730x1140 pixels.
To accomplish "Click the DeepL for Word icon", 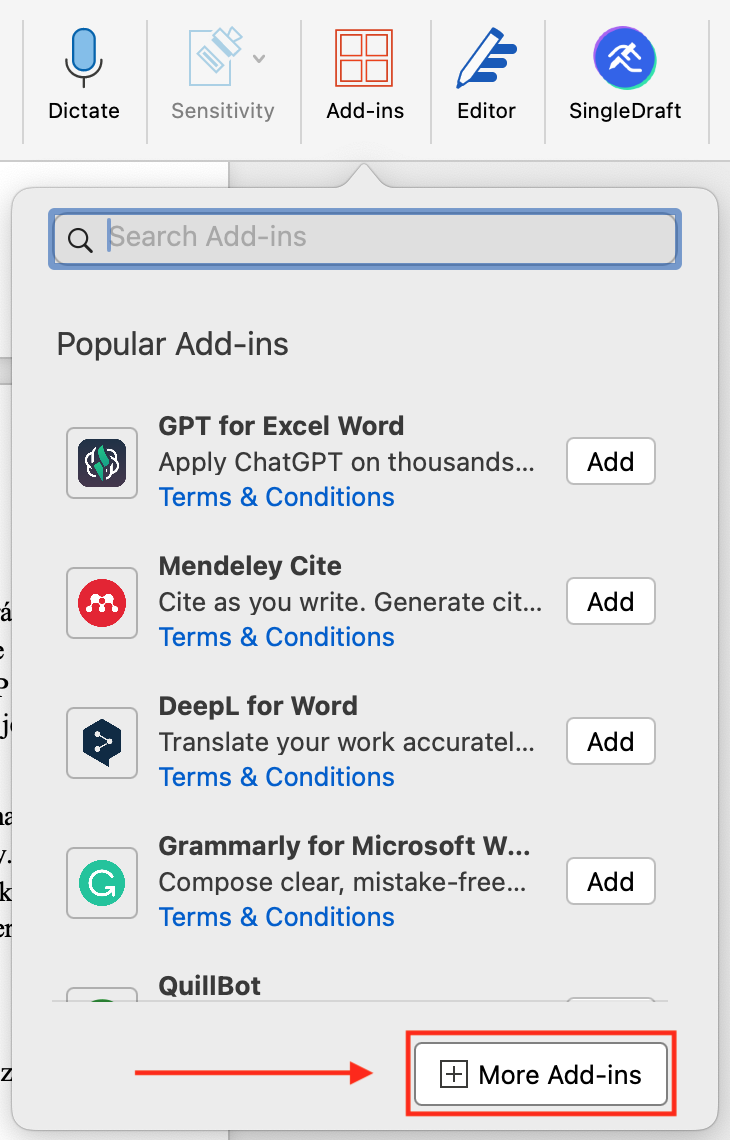I will tap(101, 742).
